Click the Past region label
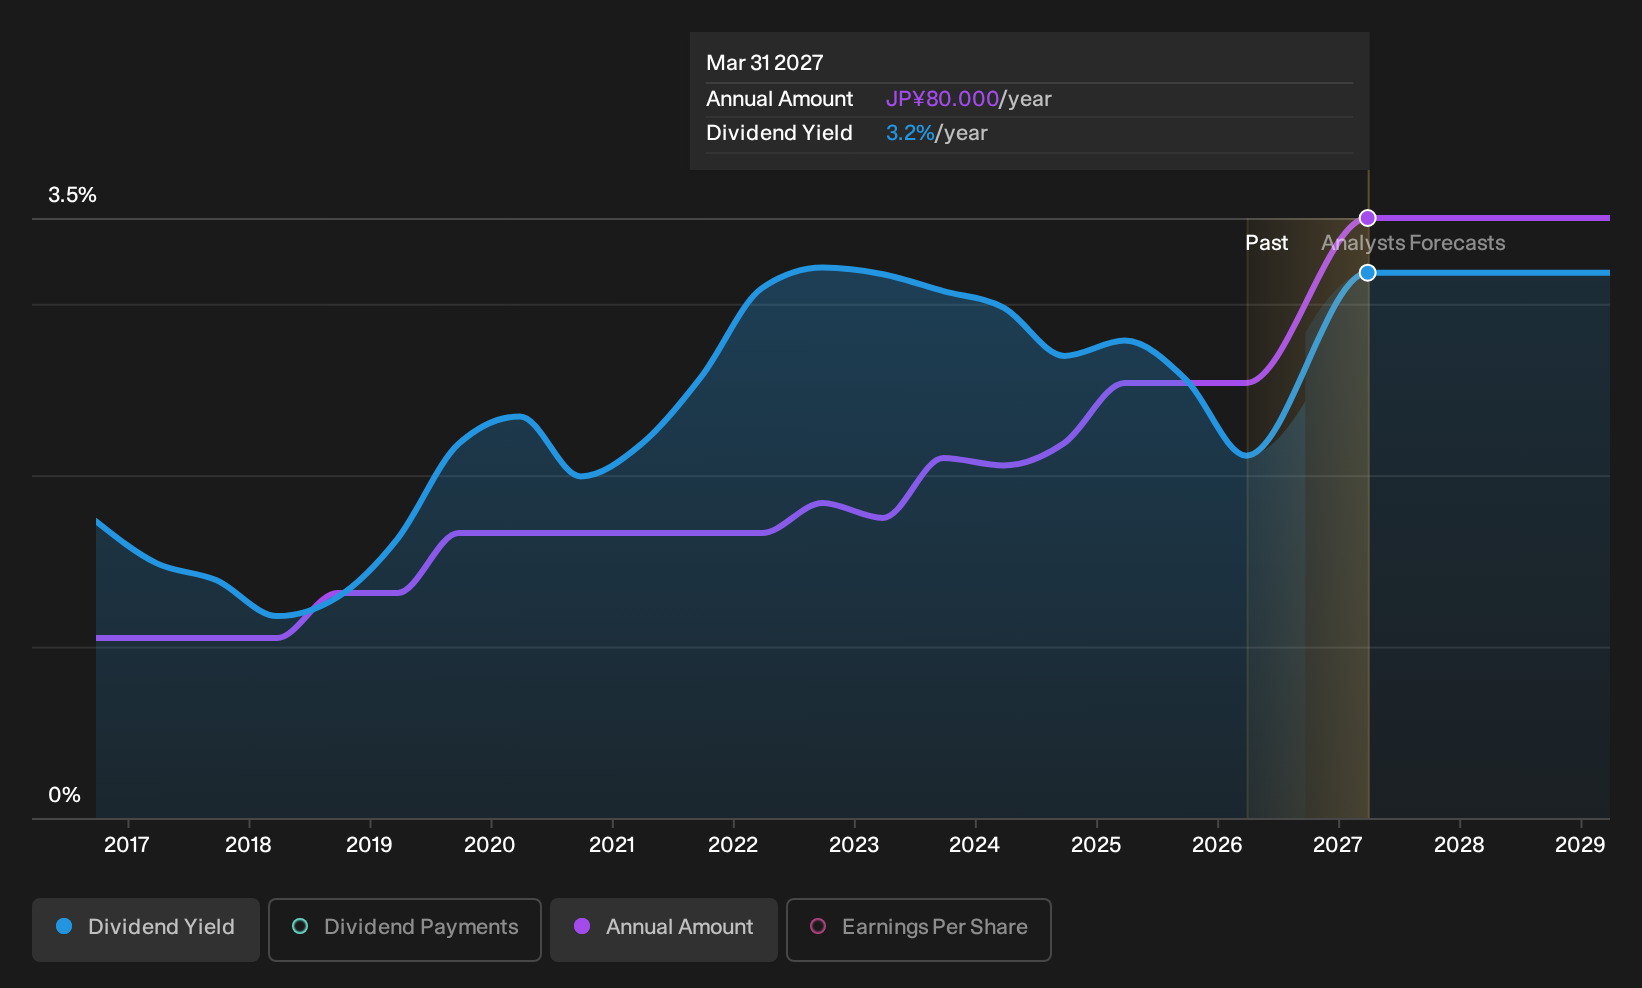 coord(1266,243)
